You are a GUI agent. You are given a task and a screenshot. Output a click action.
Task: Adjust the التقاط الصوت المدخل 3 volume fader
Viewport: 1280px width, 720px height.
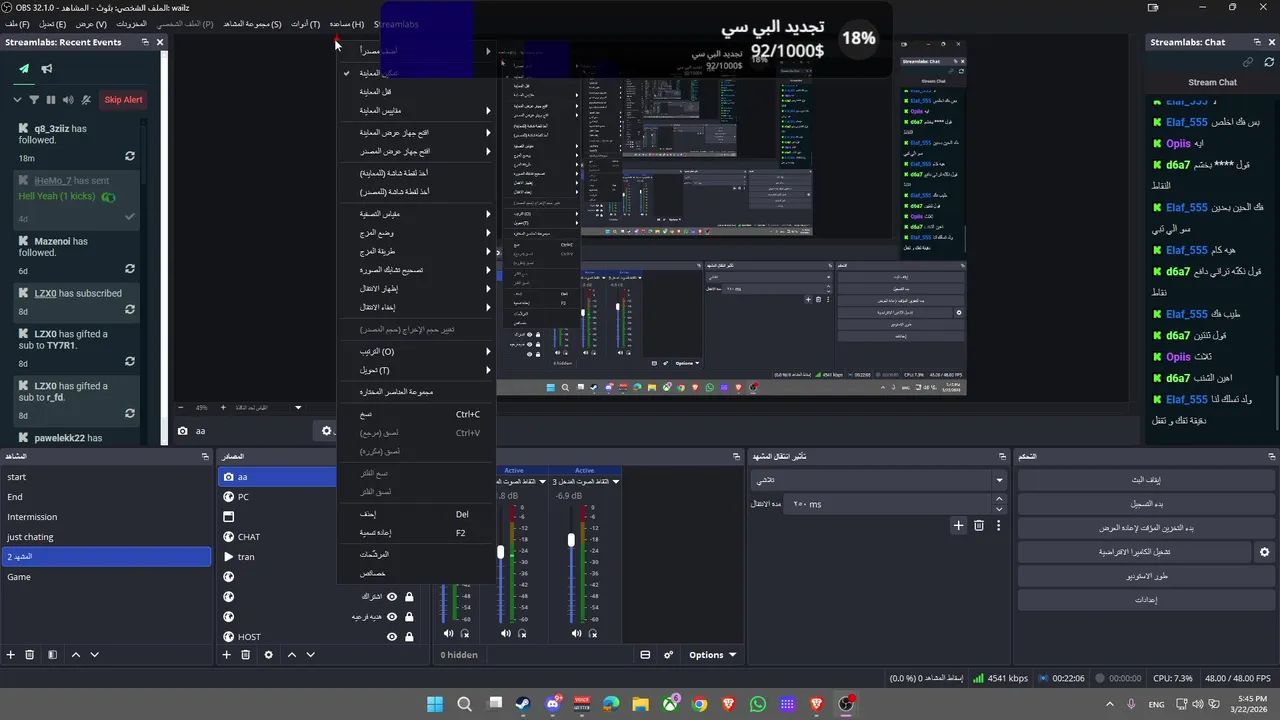click(571, 540)
